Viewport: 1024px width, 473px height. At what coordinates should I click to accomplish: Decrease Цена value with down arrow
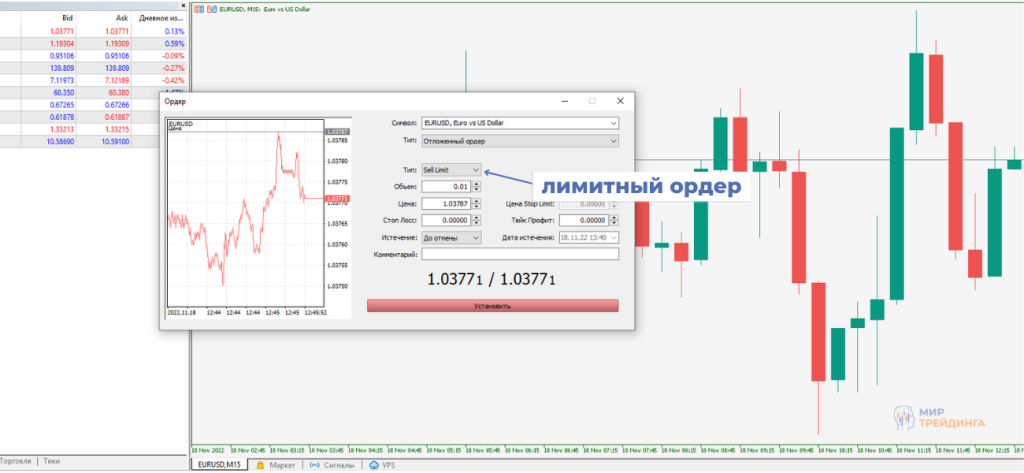pos(475,207)
